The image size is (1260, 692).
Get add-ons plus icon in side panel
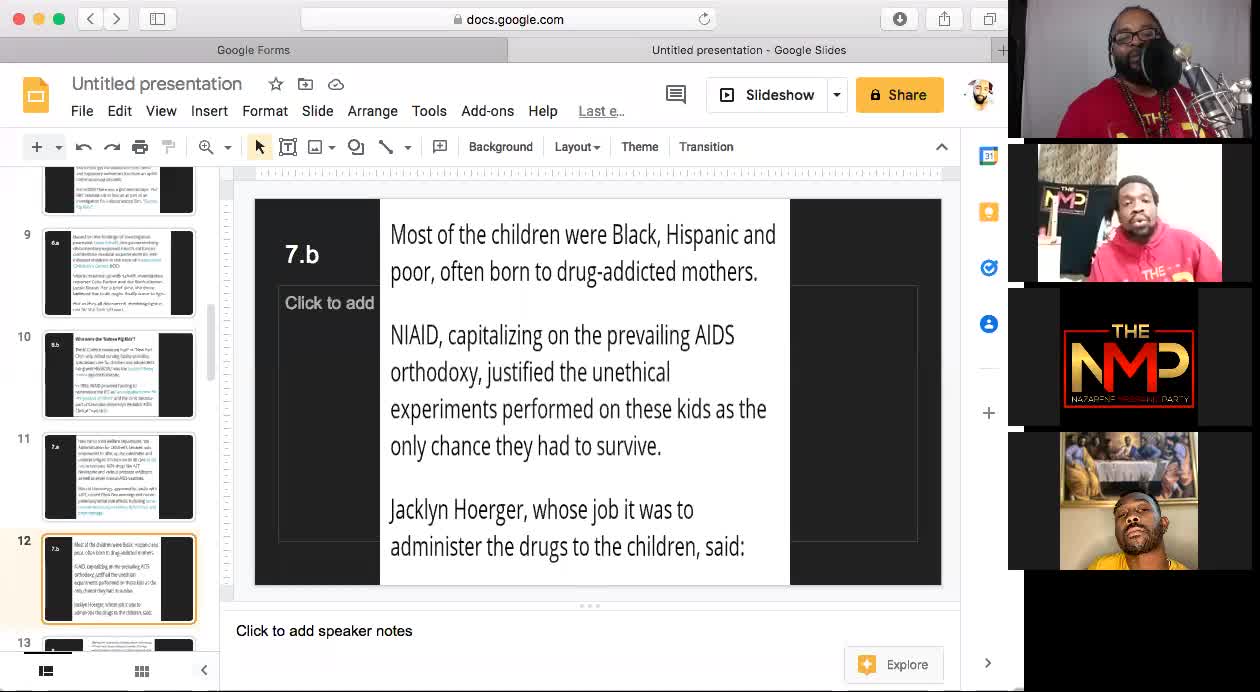coord(989,412)
